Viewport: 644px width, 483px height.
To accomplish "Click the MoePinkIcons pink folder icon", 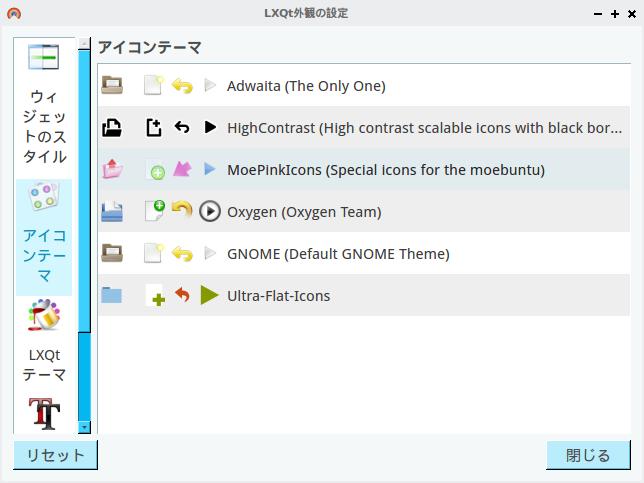I will click(x=113, y=169).
